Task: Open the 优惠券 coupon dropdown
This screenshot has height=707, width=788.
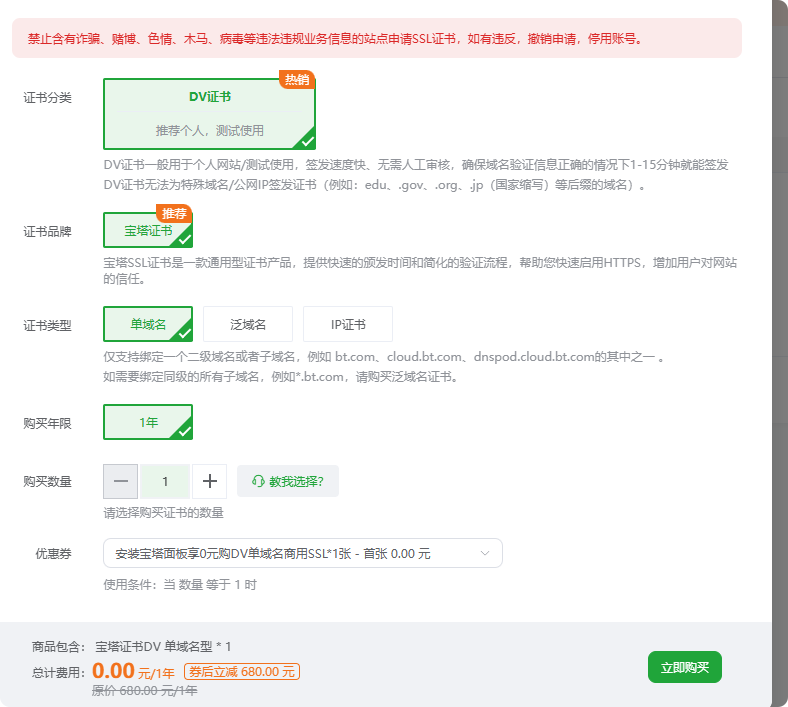Action: 303,553
